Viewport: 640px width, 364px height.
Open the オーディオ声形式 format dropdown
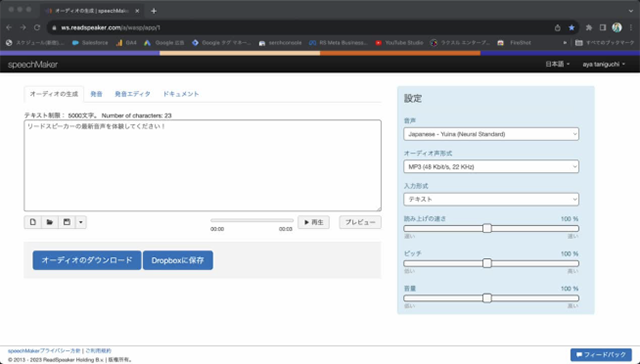[491, 166]
